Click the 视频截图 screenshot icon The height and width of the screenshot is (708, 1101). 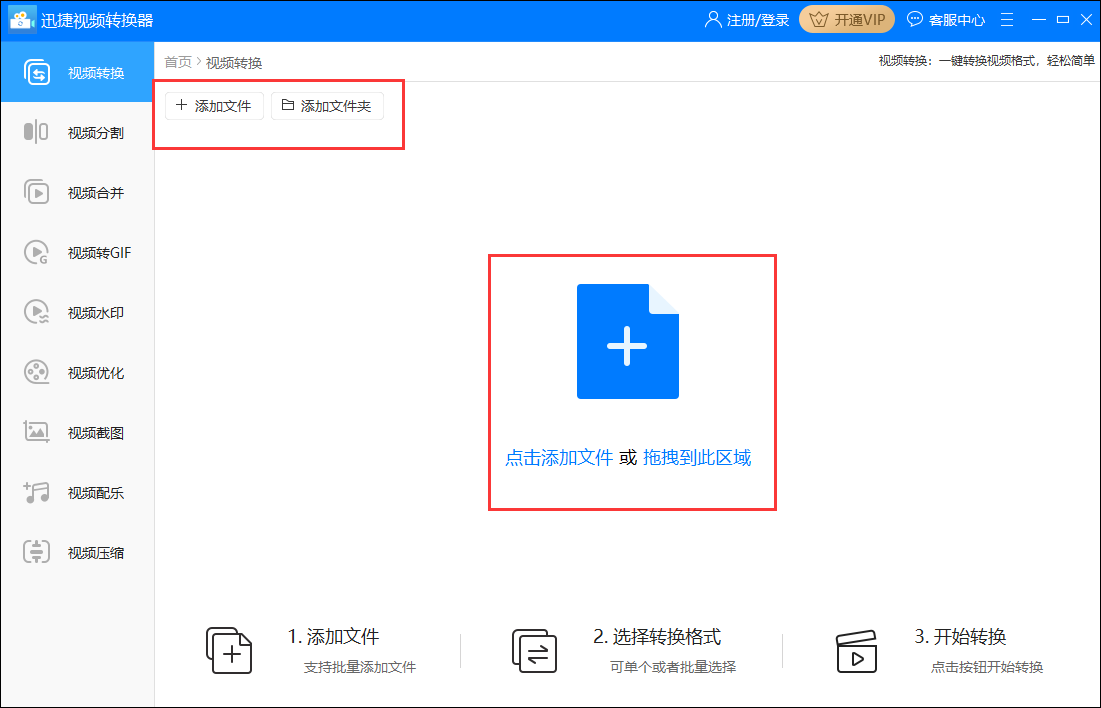(x=37, y=432)
